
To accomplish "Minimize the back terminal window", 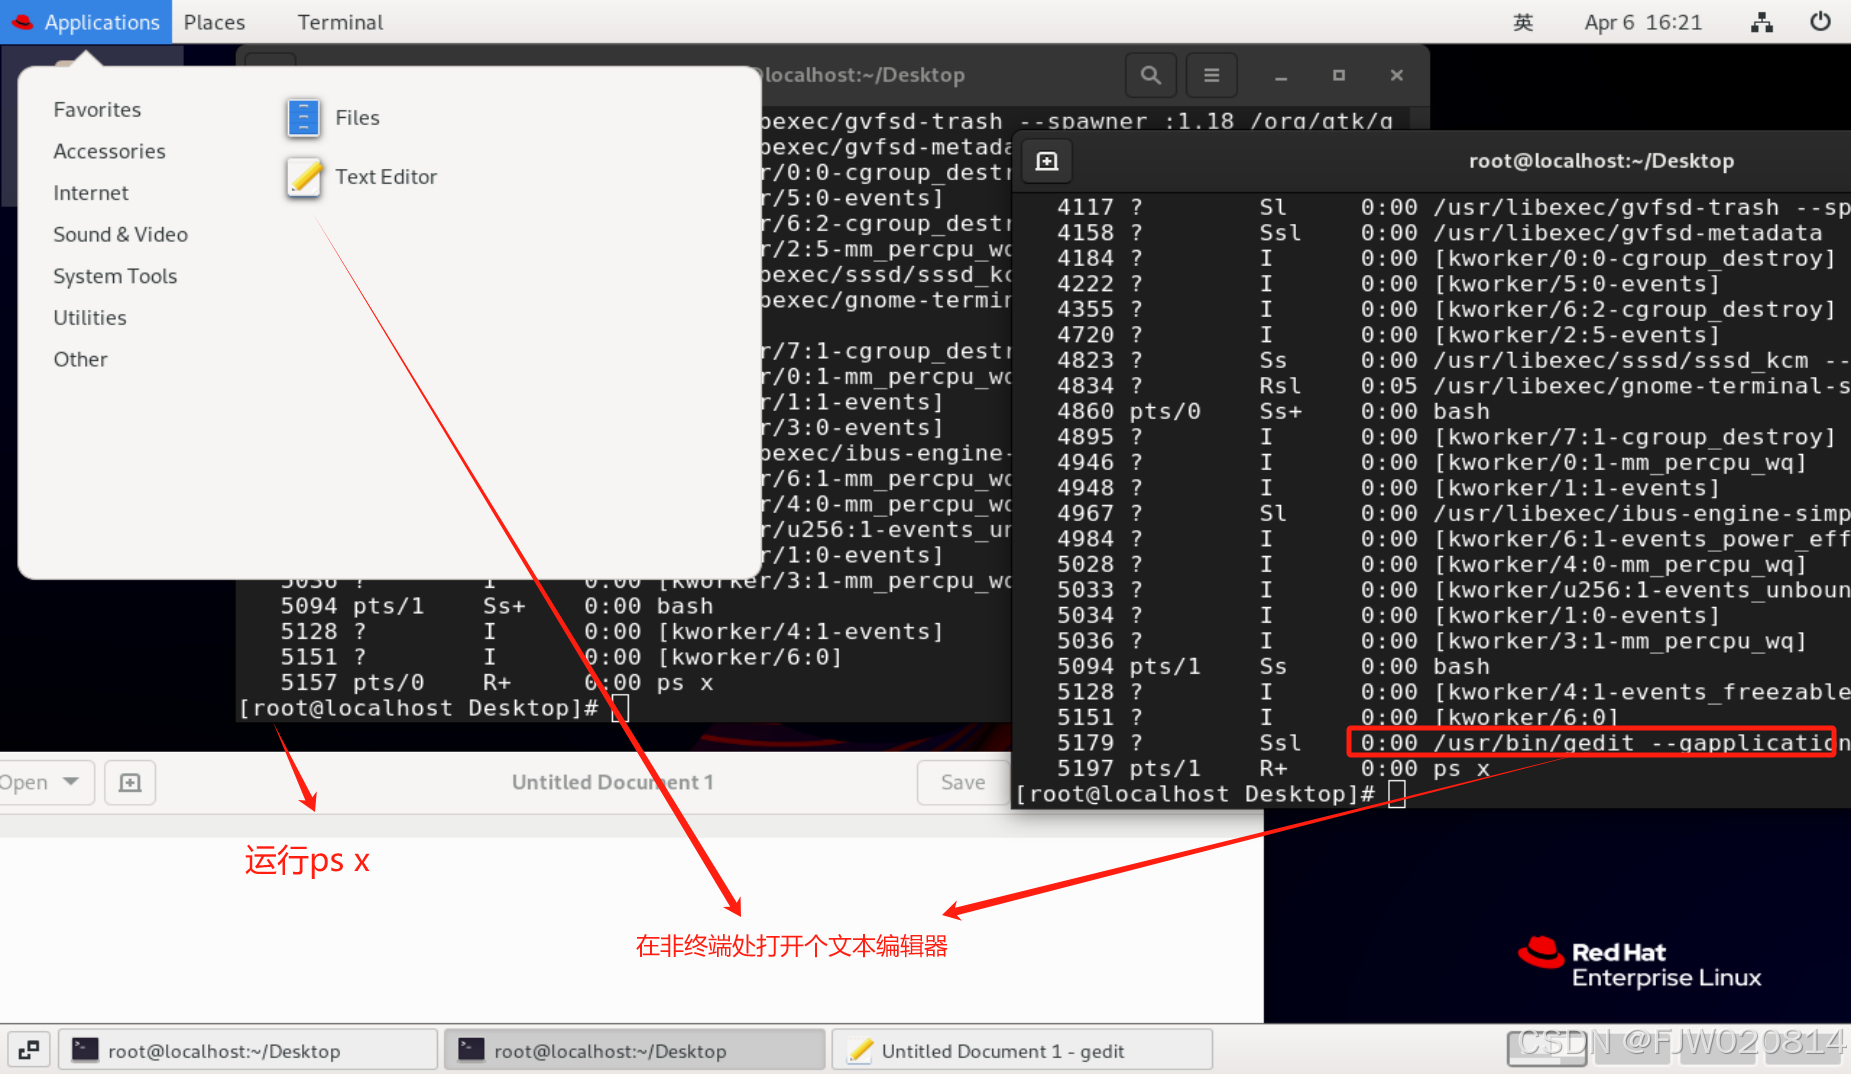I will tap(1281, 76).
